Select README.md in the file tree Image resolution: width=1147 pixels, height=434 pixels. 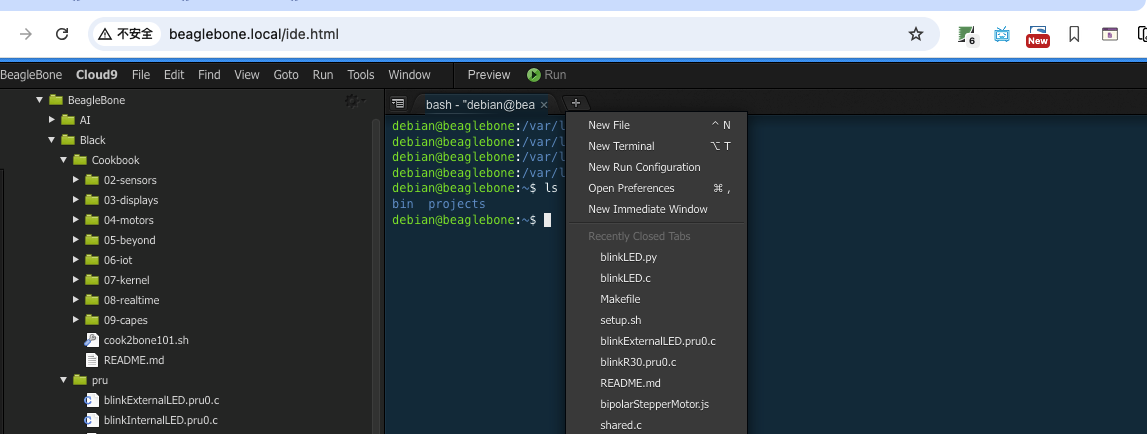tap(134, 360)
